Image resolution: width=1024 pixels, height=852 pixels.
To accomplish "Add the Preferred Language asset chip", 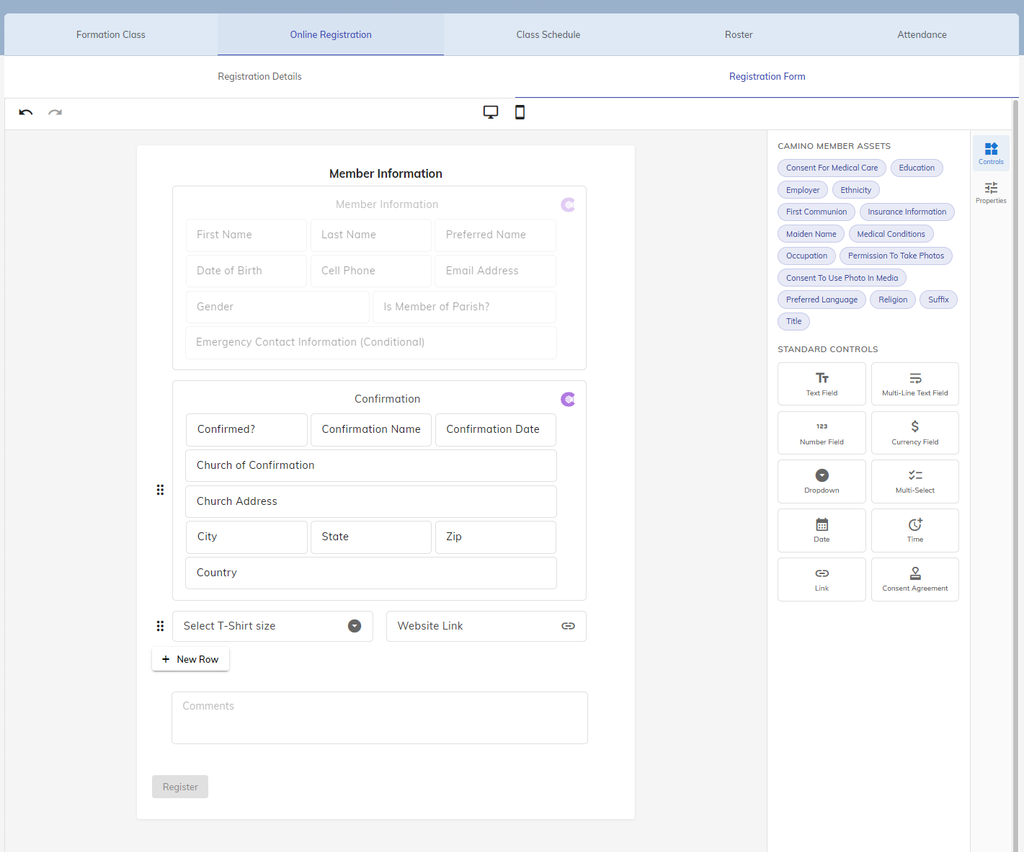I will pyautogui.click(x=822, y=300).
